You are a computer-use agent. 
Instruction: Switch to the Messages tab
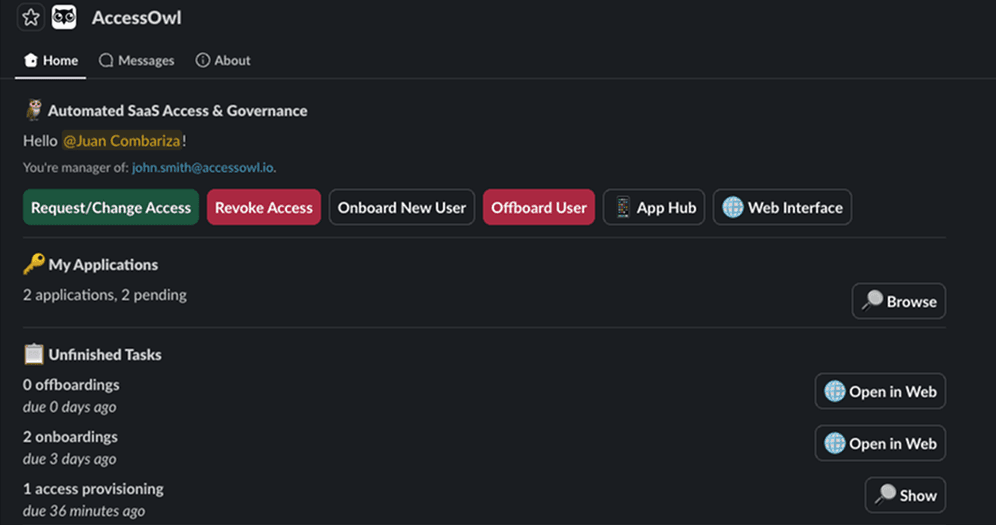tap(137, 60)
